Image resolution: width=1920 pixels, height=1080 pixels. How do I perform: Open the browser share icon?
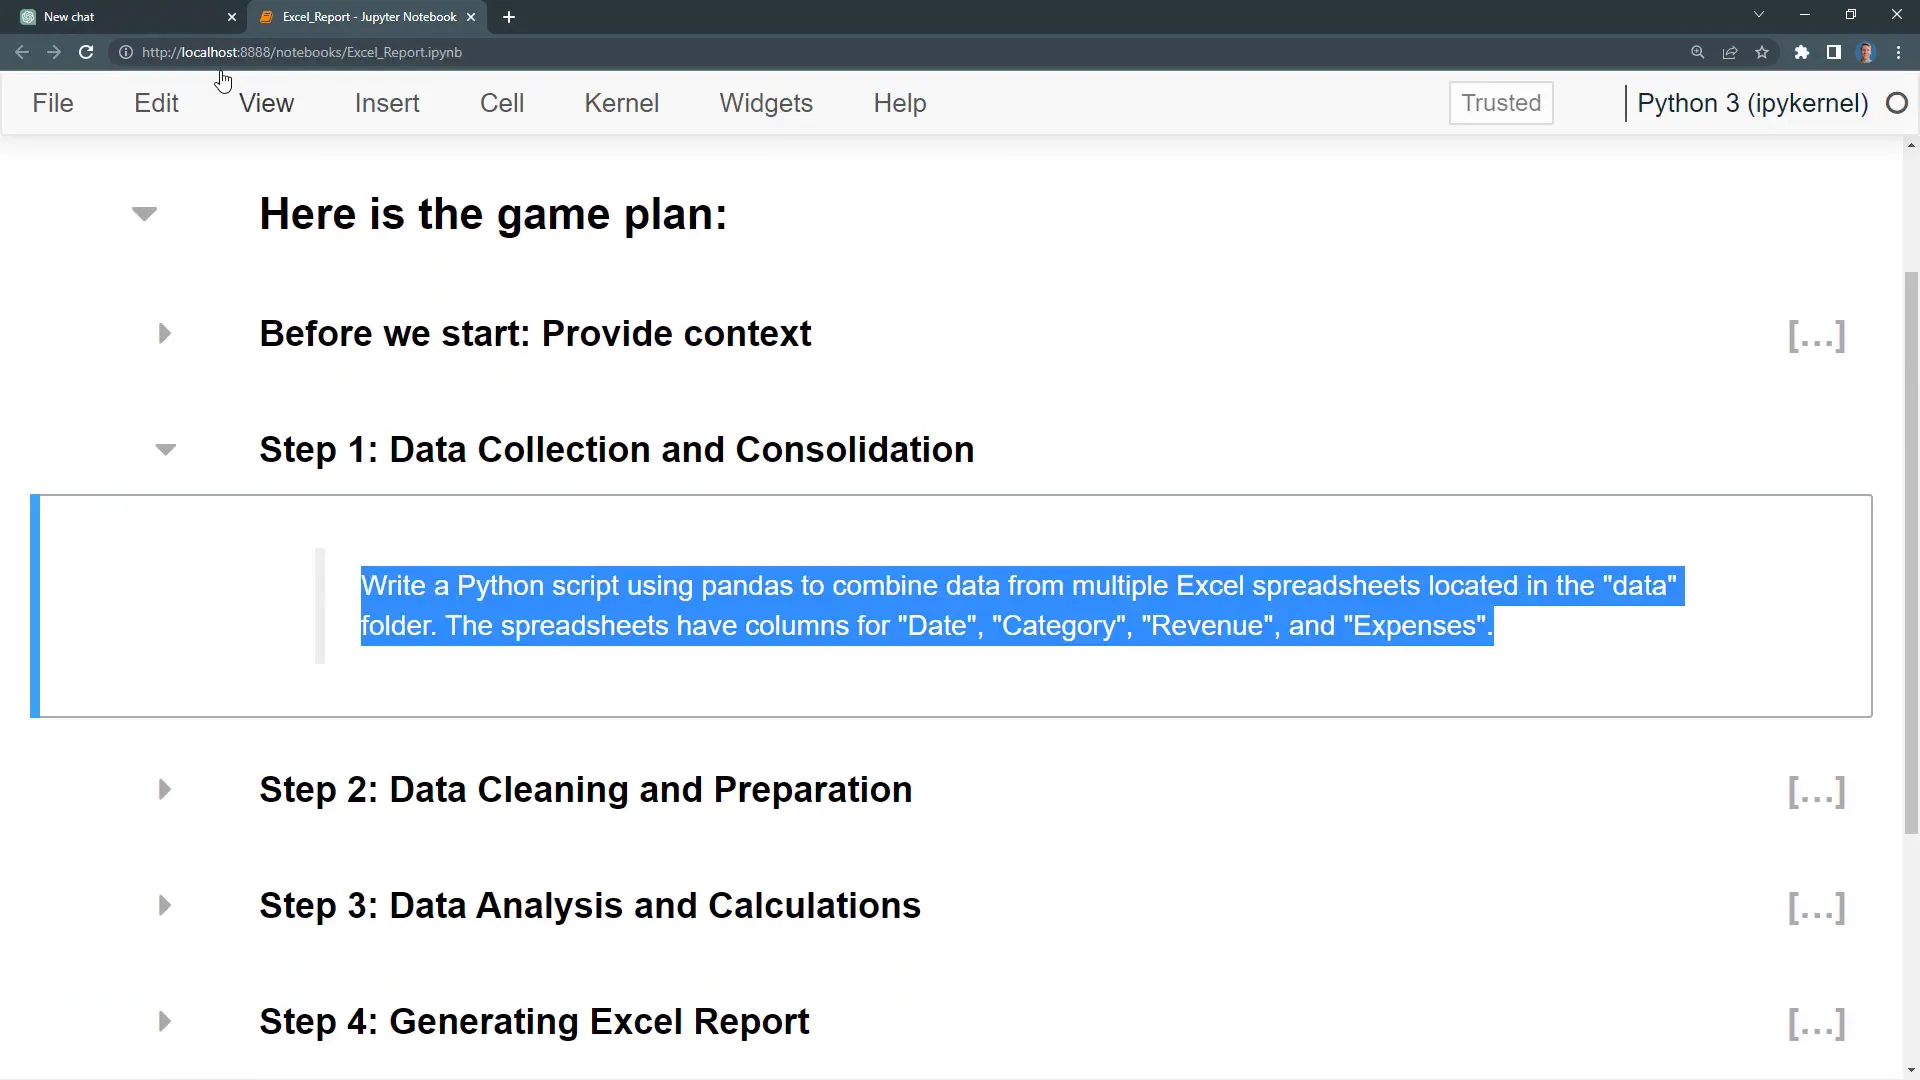pos(1730,52)
